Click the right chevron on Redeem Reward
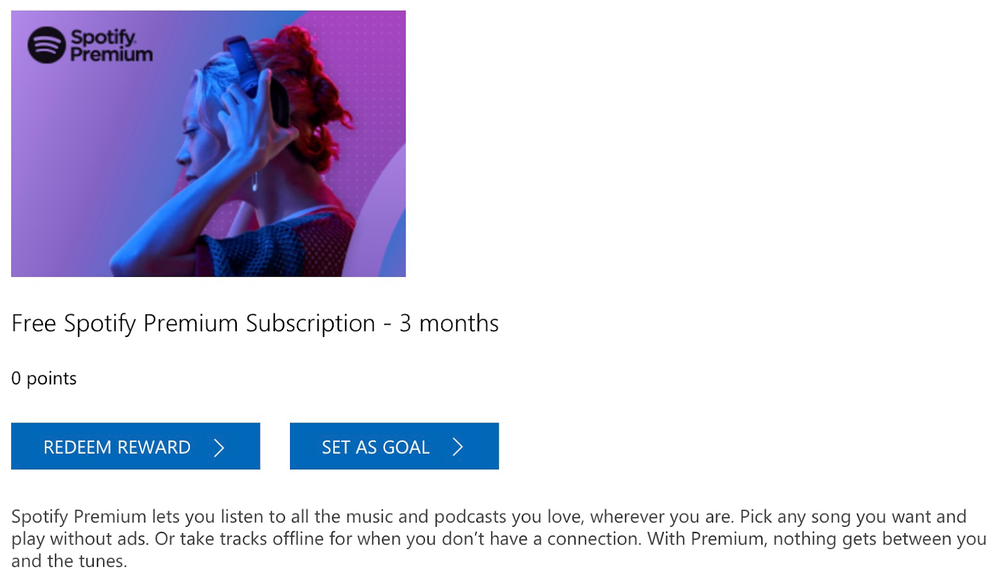 click(219, 447)
